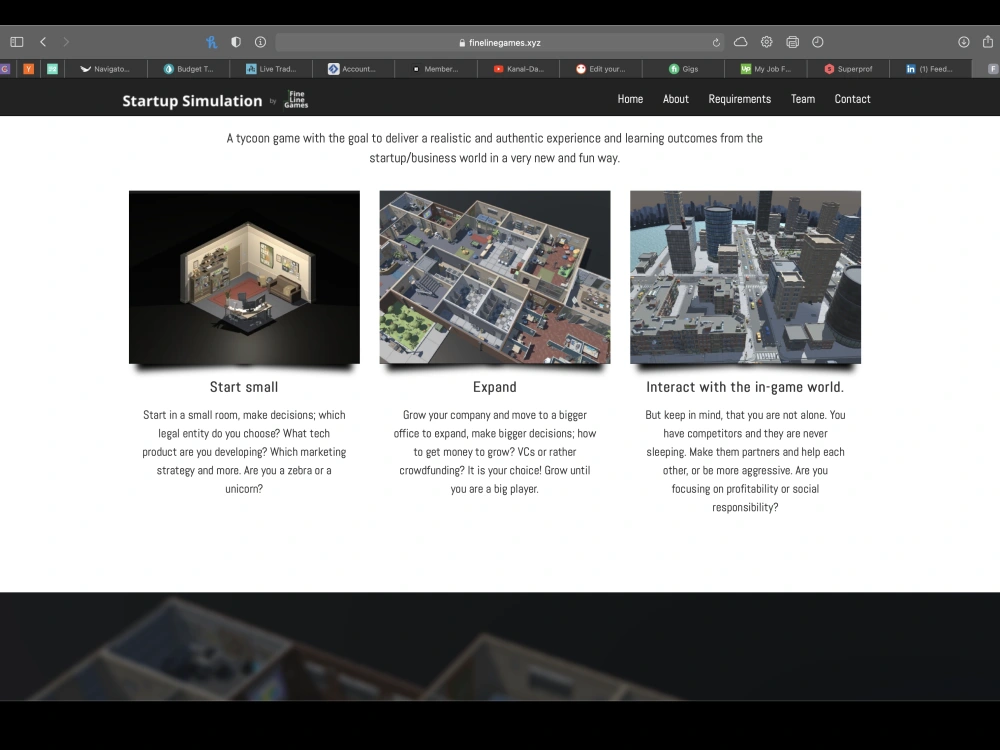Open the Requirements nav link
1000x750 pixels.
[x=740, y=99]
